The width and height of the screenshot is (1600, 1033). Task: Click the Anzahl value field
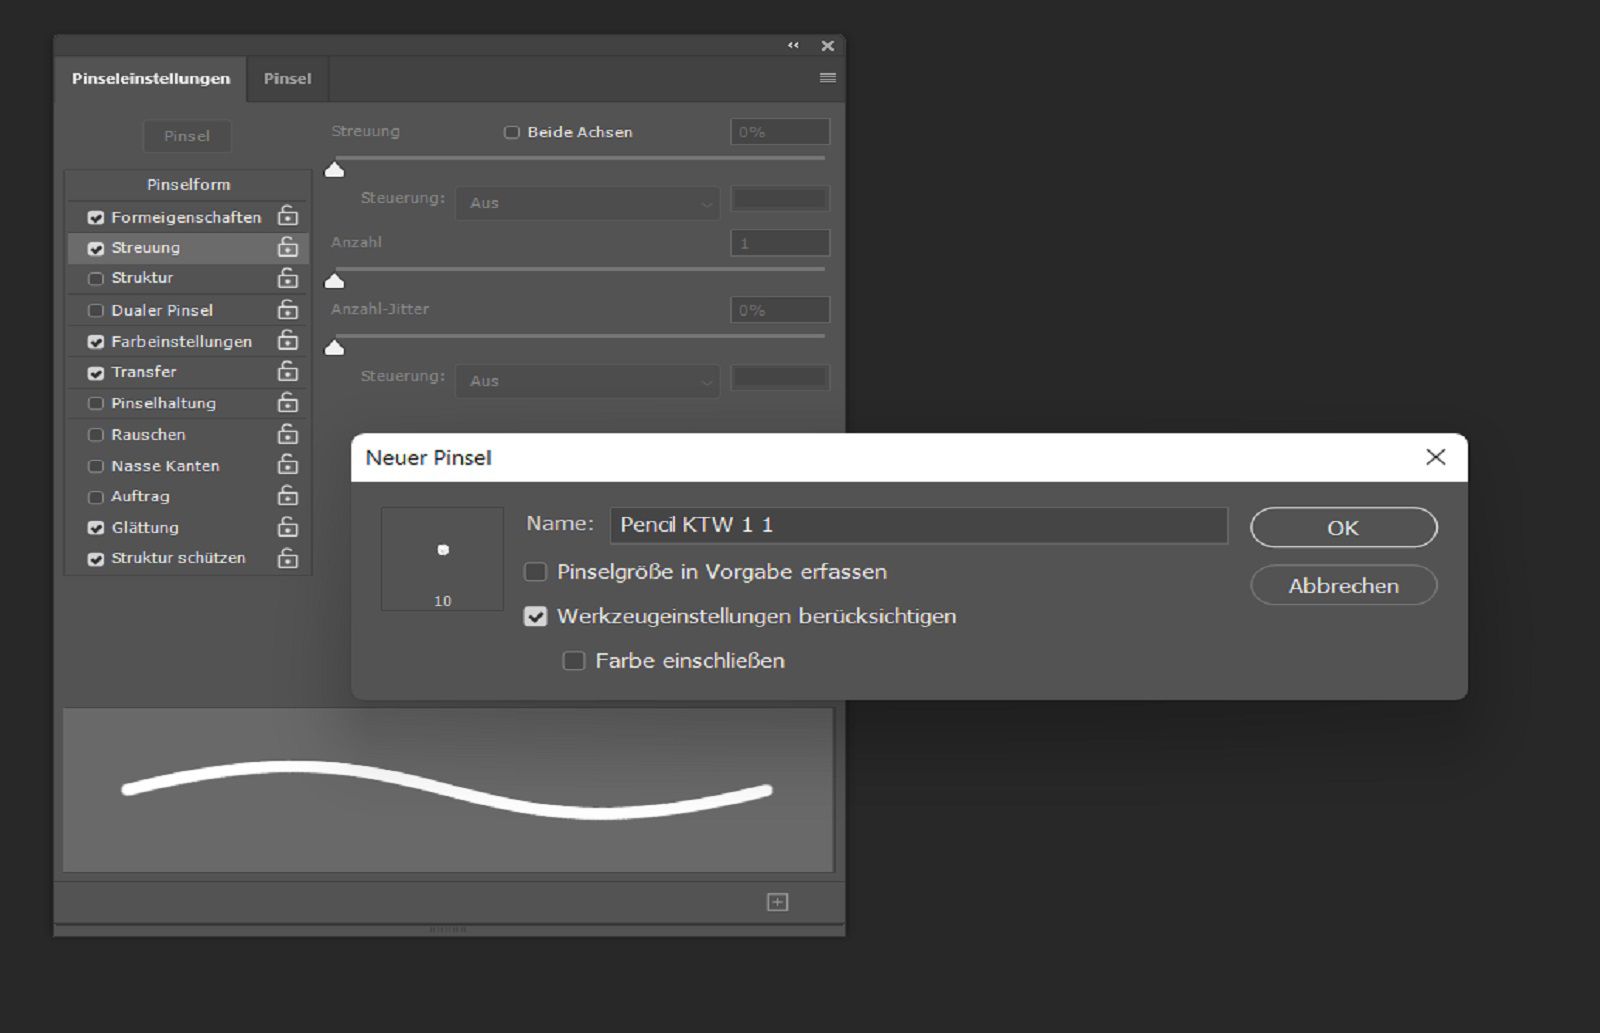(x=780, y=243)
